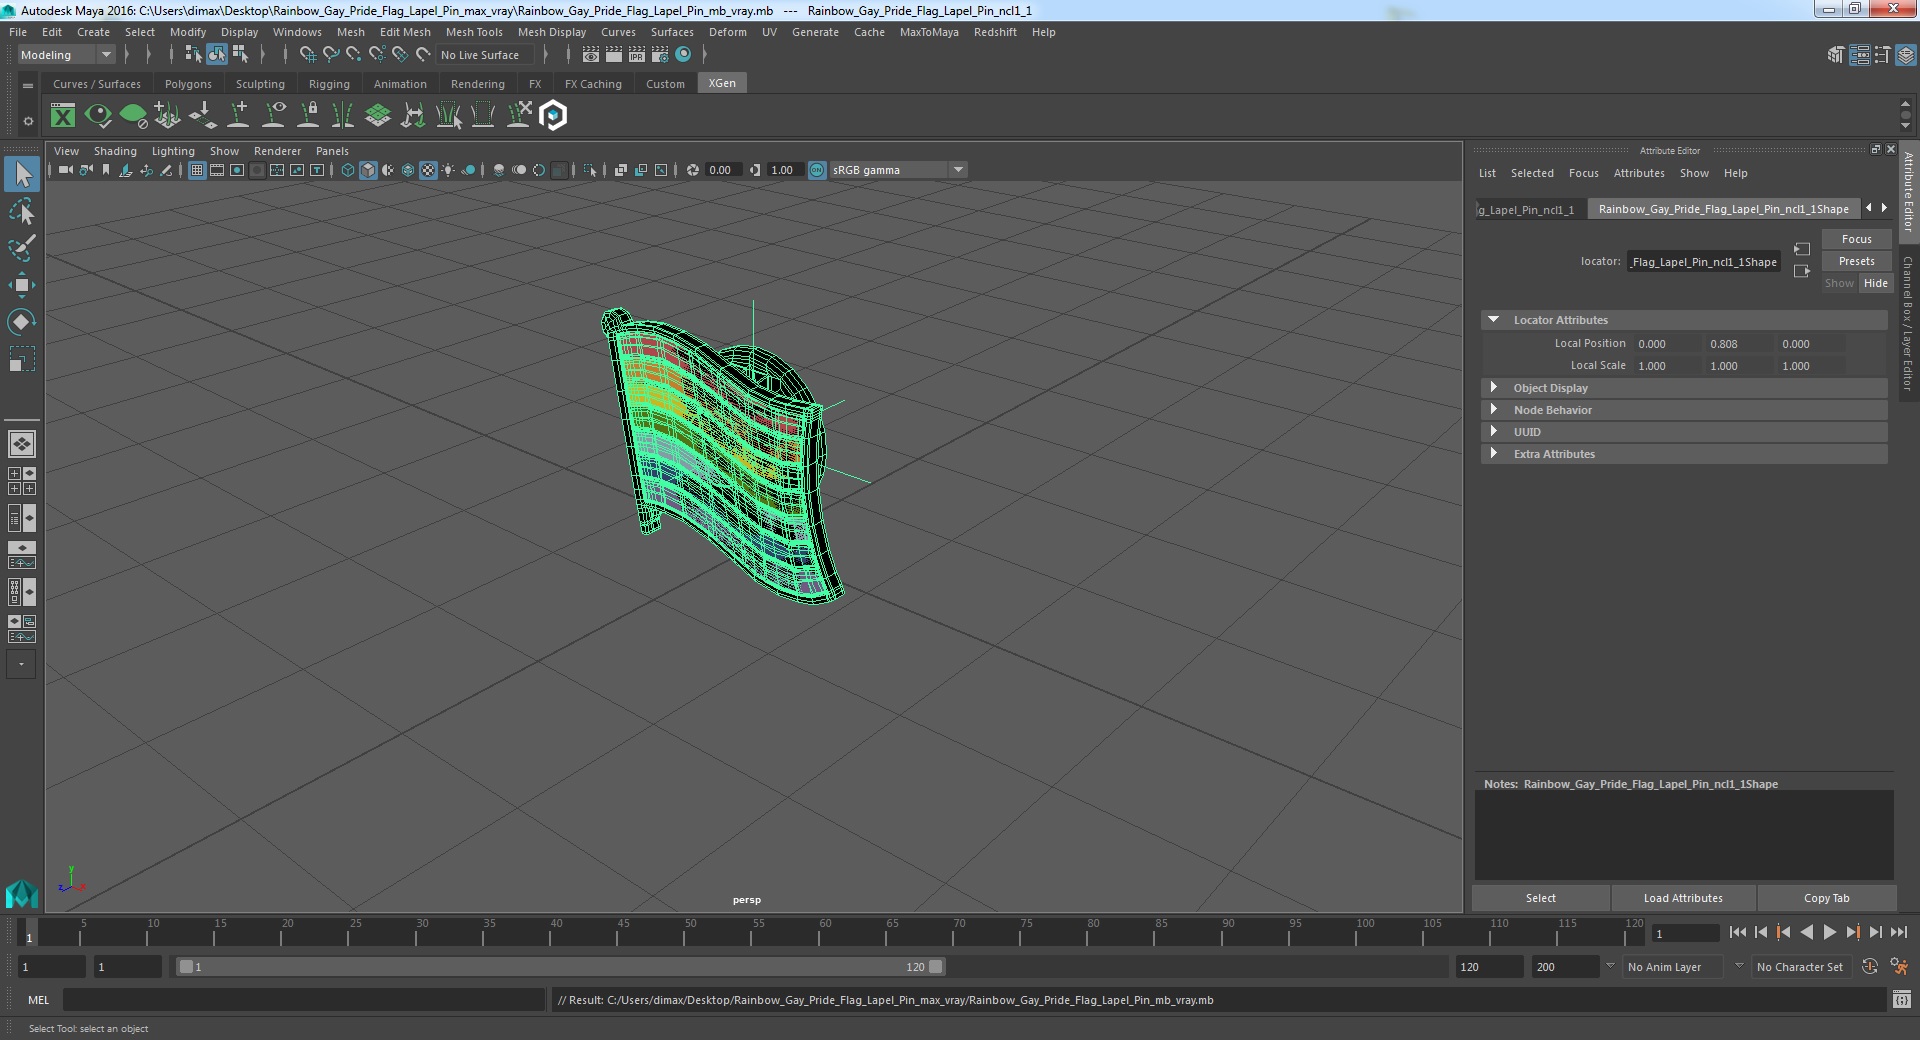Open animation preferences icon near character set
Screen dimensions: 1920x1040
click(x=1898, y=967)
